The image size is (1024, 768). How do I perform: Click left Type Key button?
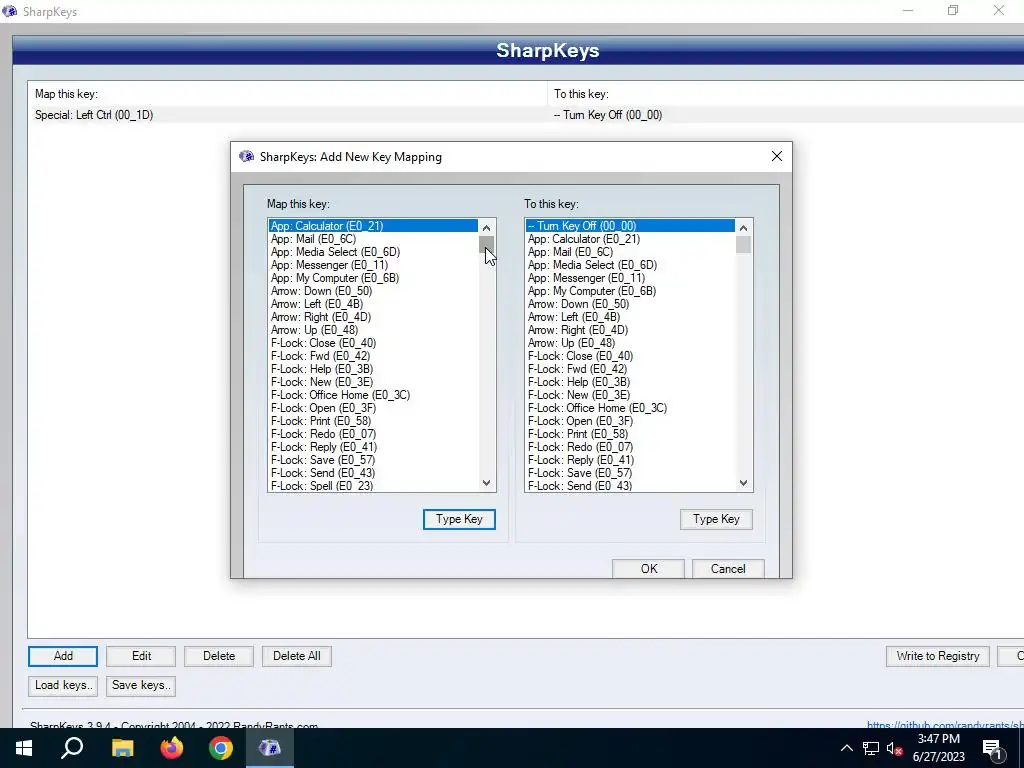pyautogui.click(x=459, y=519)
